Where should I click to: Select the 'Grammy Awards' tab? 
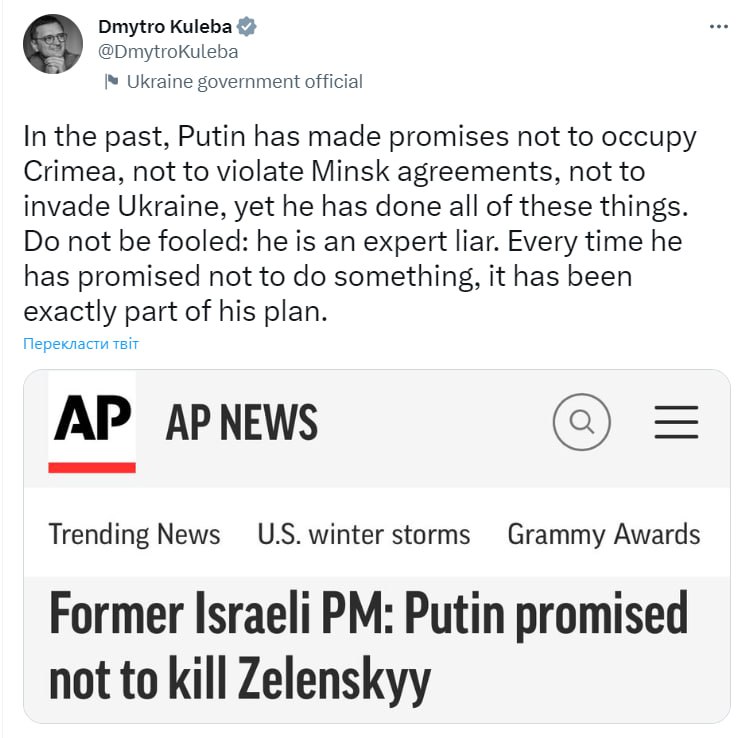tap(604, 534)
